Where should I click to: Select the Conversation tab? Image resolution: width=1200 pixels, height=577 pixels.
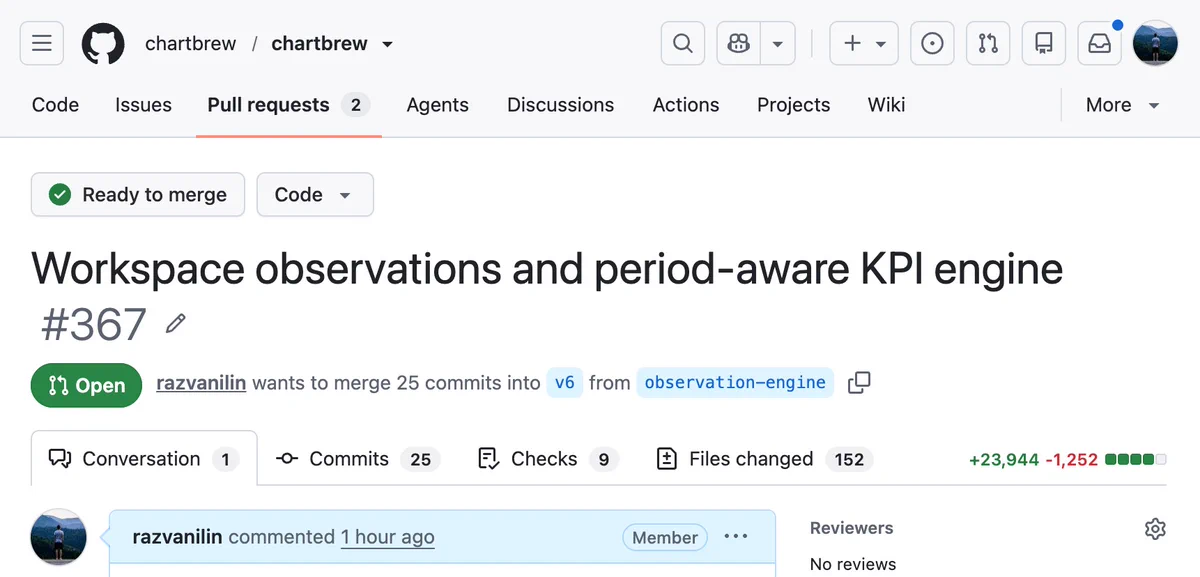[144, 459]
